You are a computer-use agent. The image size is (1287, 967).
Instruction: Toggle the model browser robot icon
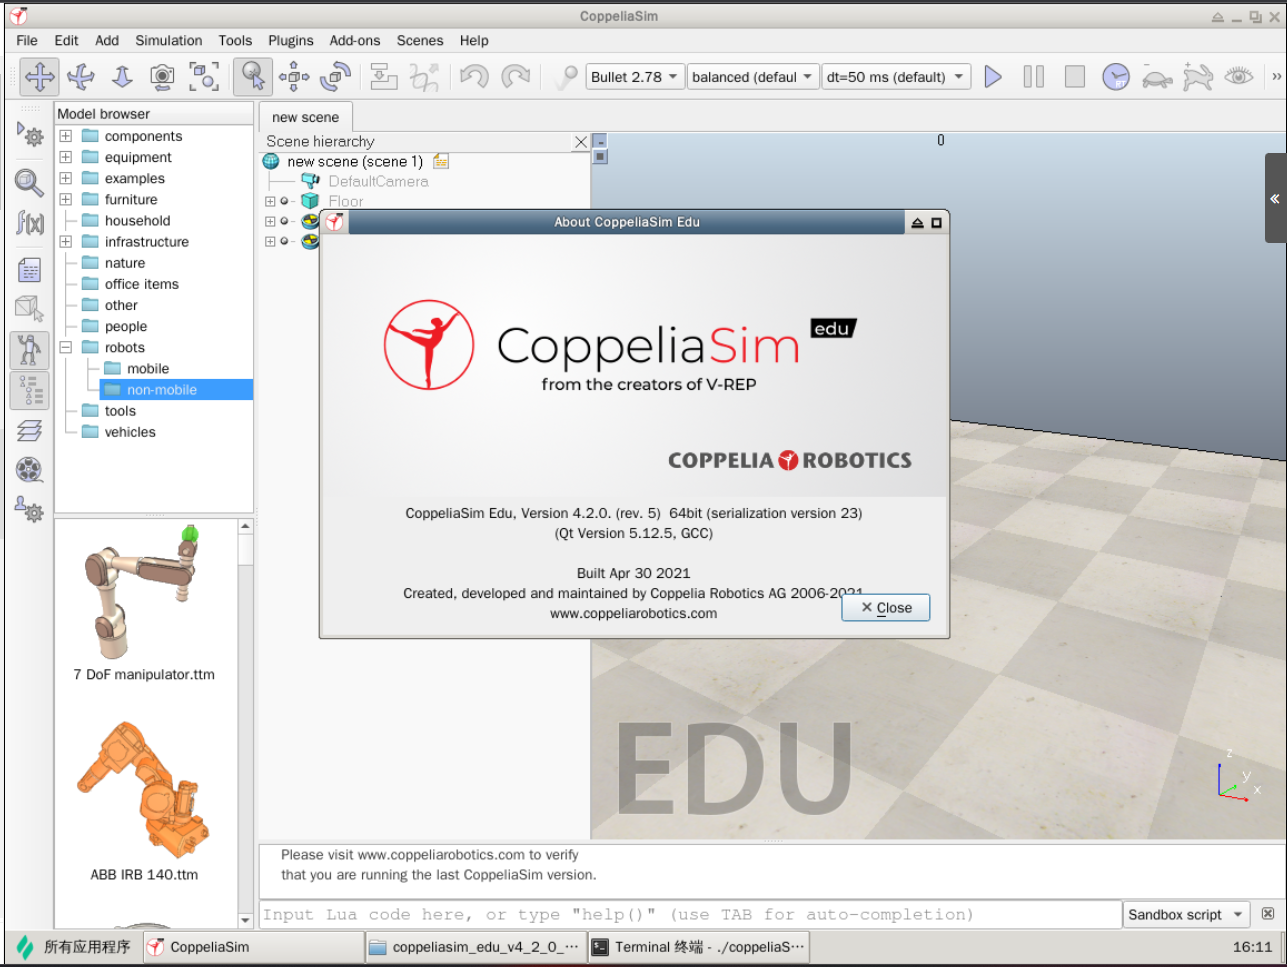click(29, 350)
